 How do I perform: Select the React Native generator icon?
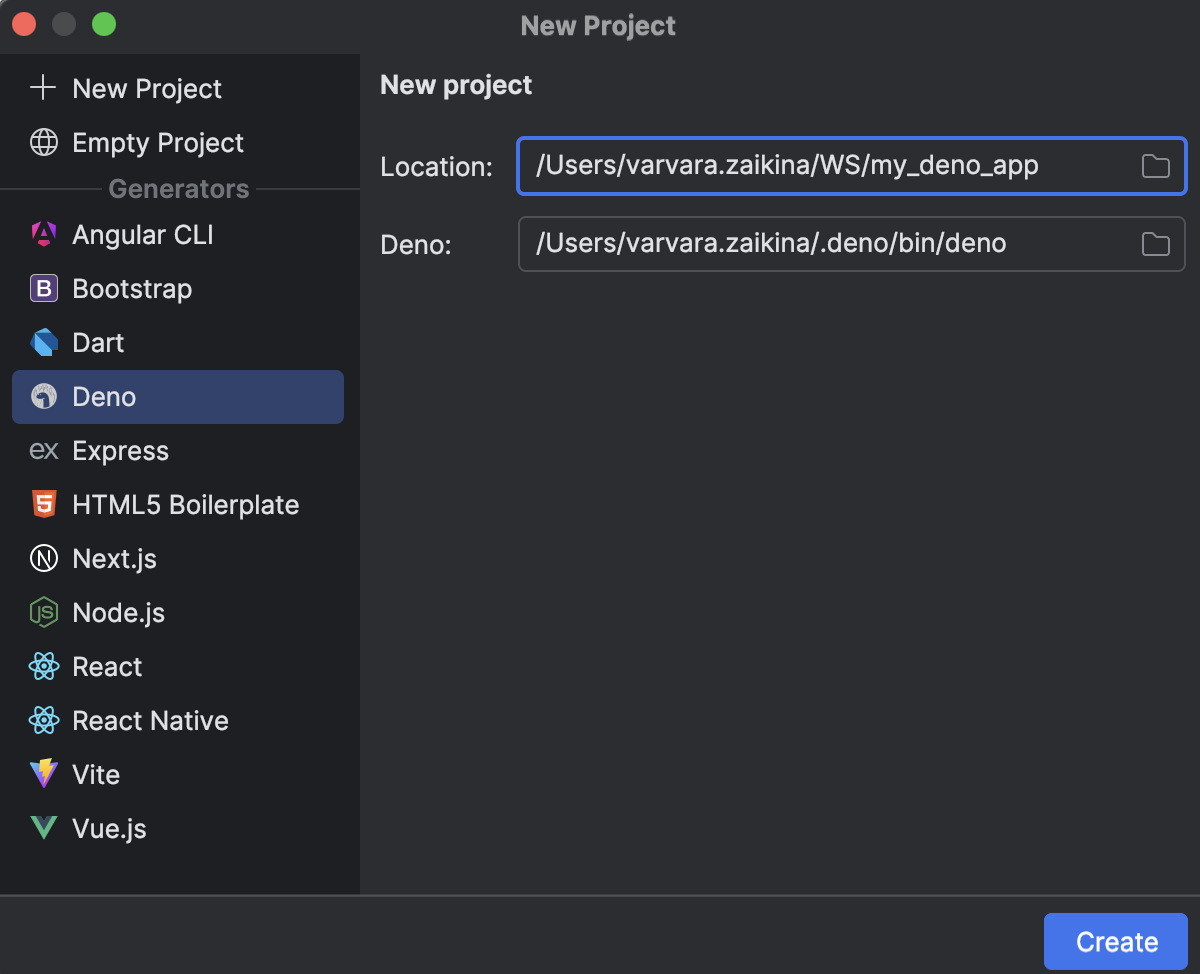coord(44,720)
